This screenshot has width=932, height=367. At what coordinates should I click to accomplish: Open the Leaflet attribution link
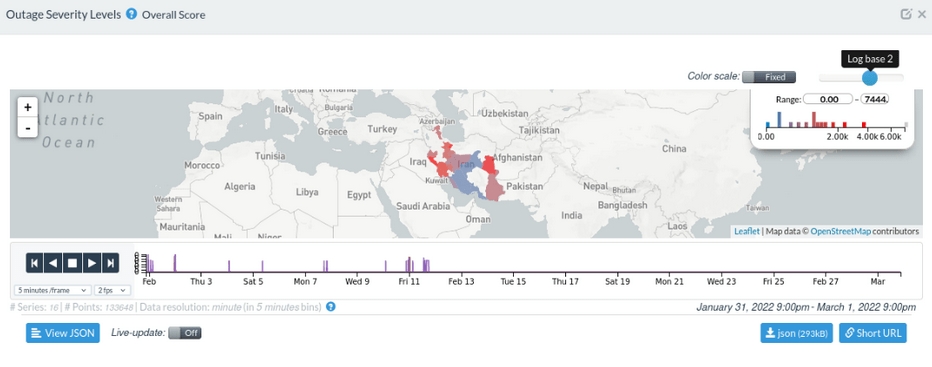coord(747,231)
